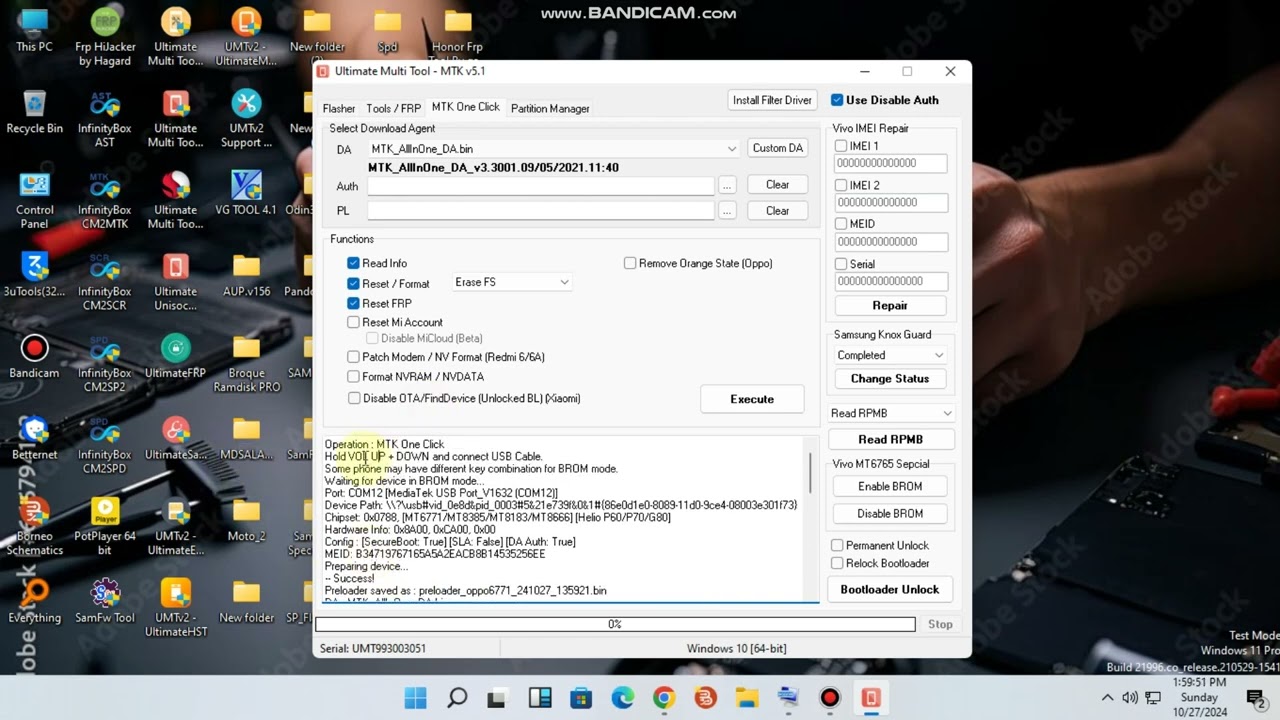
Task: Launch 3uTools desktop shortcut
Action: [x=34, y=275]
